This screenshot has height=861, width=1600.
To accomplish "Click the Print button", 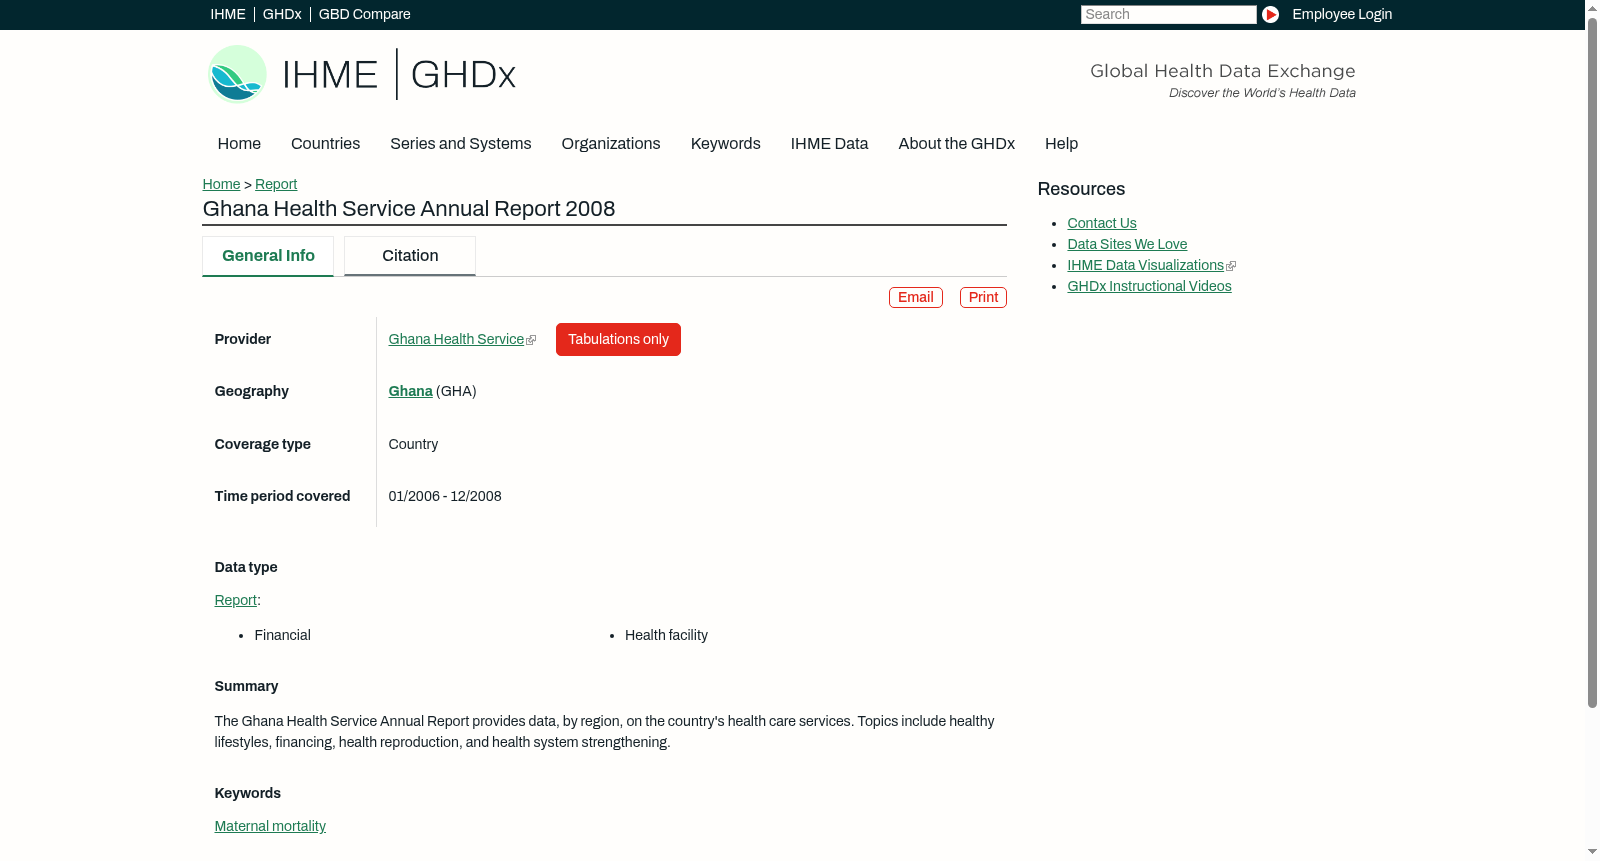I will (x=983, y=298).
